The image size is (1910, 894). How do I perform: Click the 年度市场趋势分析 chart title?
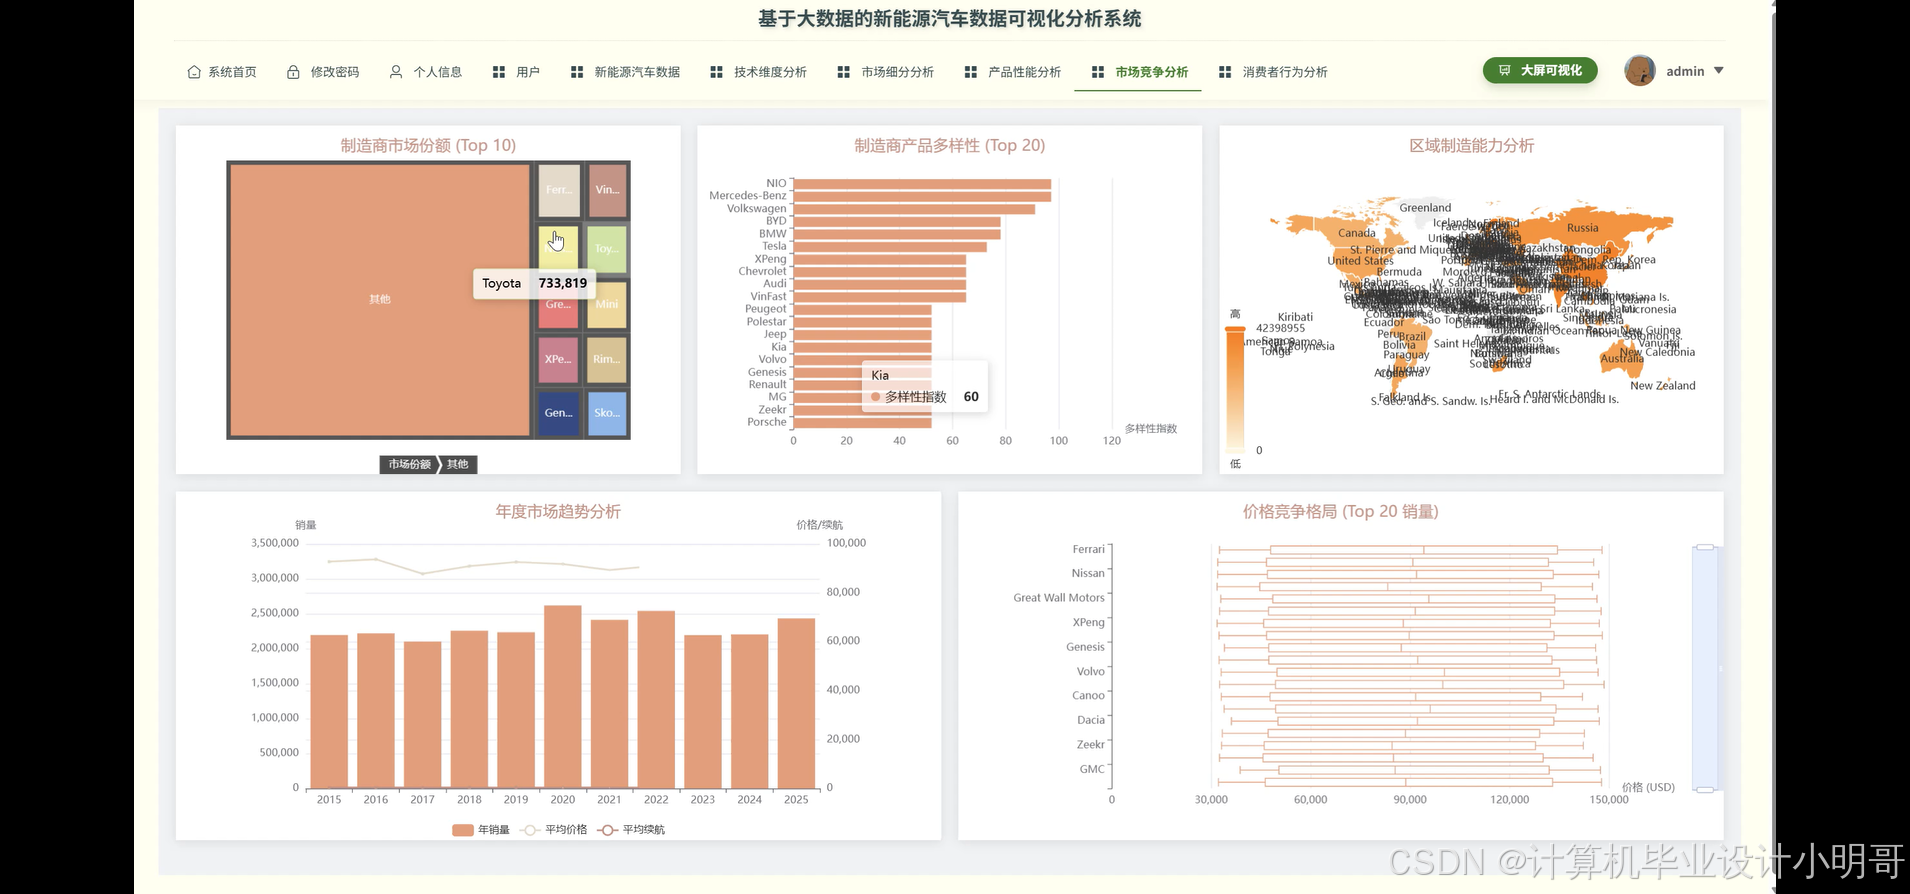click(558, 512)
